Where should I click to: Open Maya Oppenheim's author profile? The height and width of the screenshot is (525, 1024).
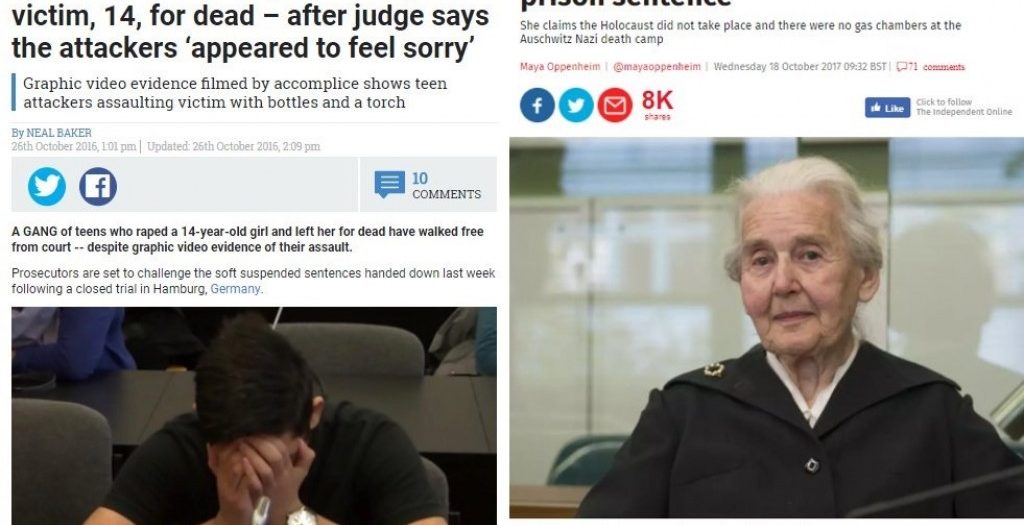click(560, 67)
